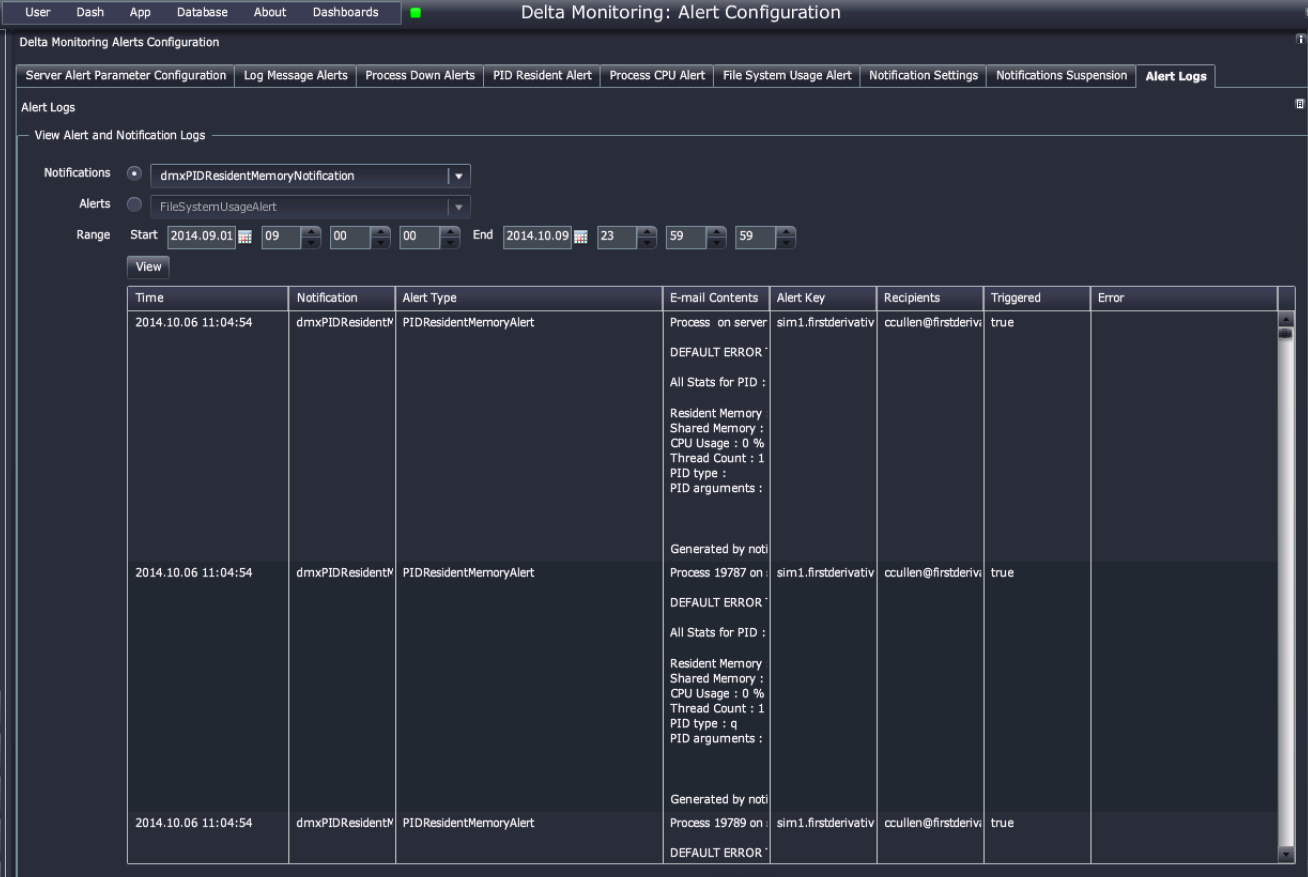1308x877 pixels.
Task: Click the Triggered column header
Action: coord(1037,298)
